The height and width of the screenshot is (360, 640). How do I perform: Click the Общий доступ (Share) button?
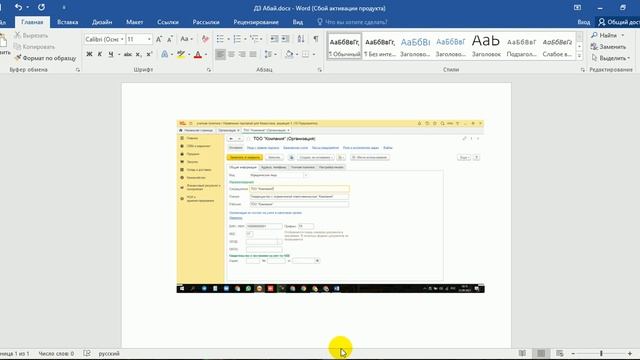pos(618,22)
